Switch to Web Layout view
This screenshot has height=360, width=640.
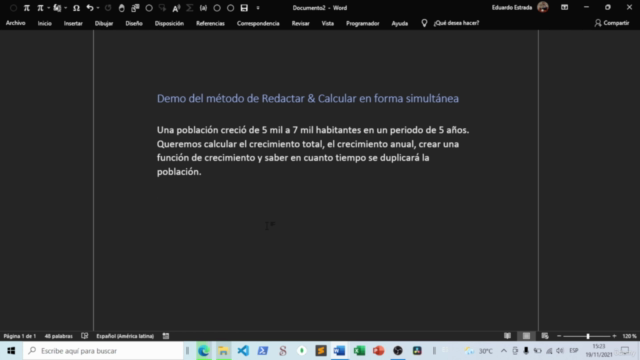pyautogui.click(x=545, y=336)
